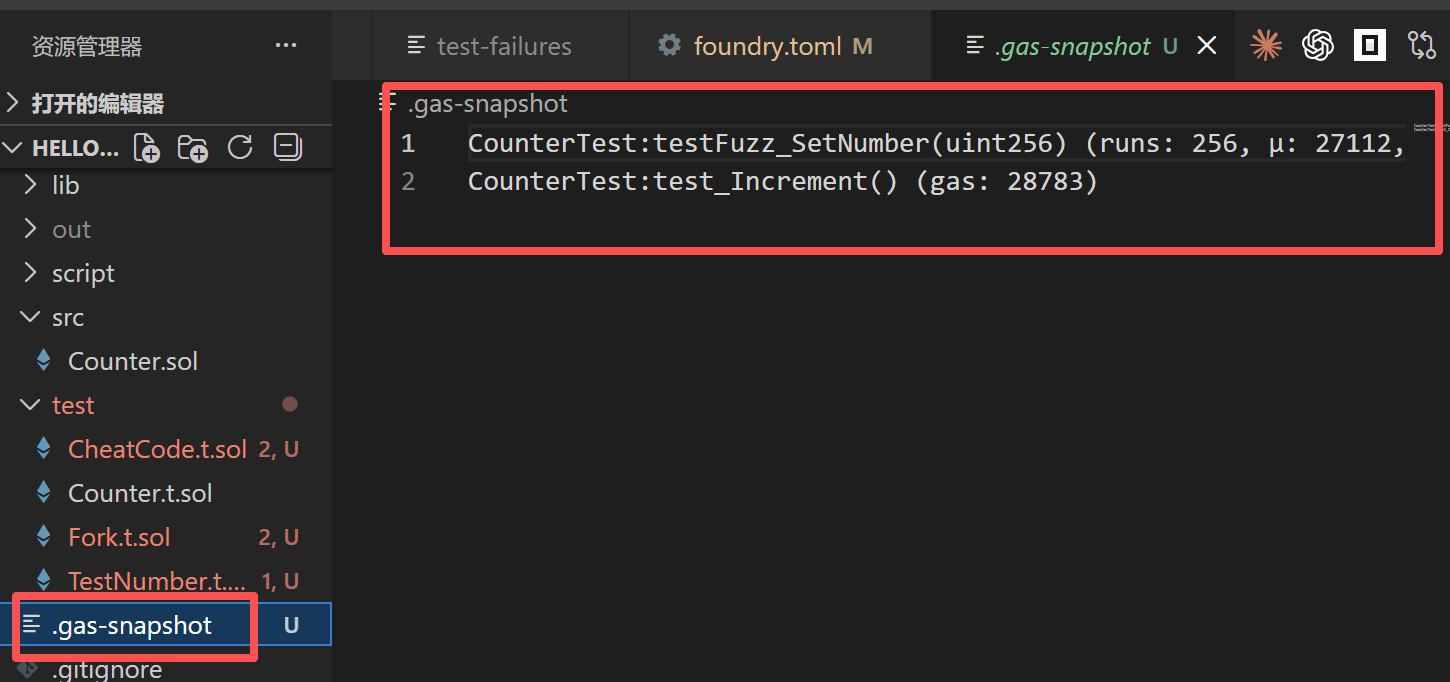This screenshot has width=1450, height=682.
Task: Click the source control compare changes icon
Action: (1421, 45)
